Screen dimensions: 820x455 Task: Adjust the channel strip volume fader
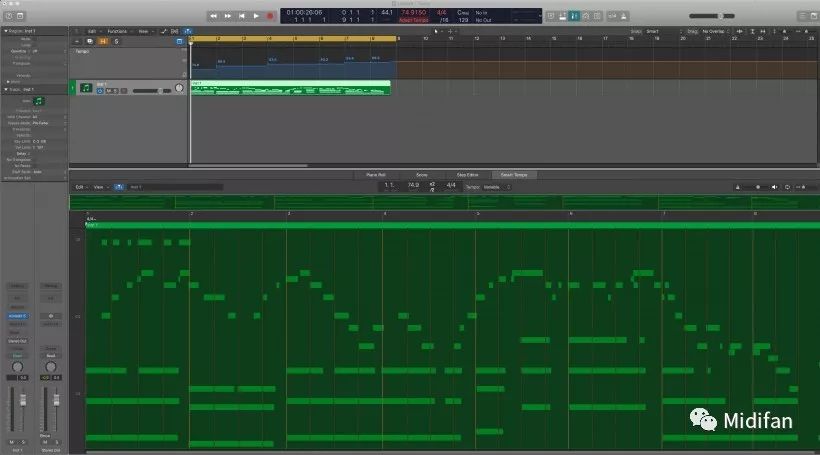click(x=22, y=401)
